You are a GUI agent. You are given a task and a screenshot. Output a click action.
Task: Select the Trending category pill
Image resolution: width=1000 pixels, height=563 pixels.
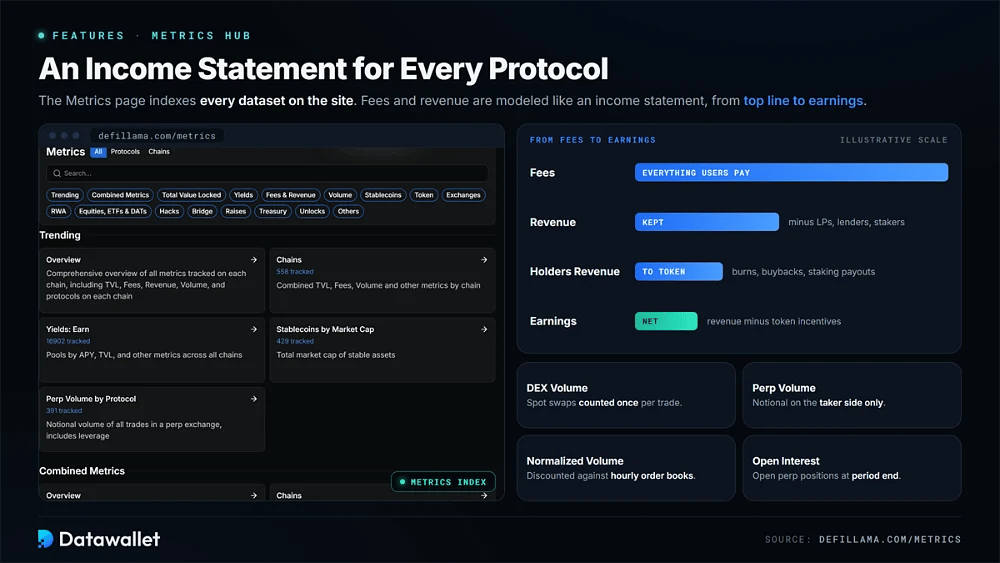(x=65, y=195)
